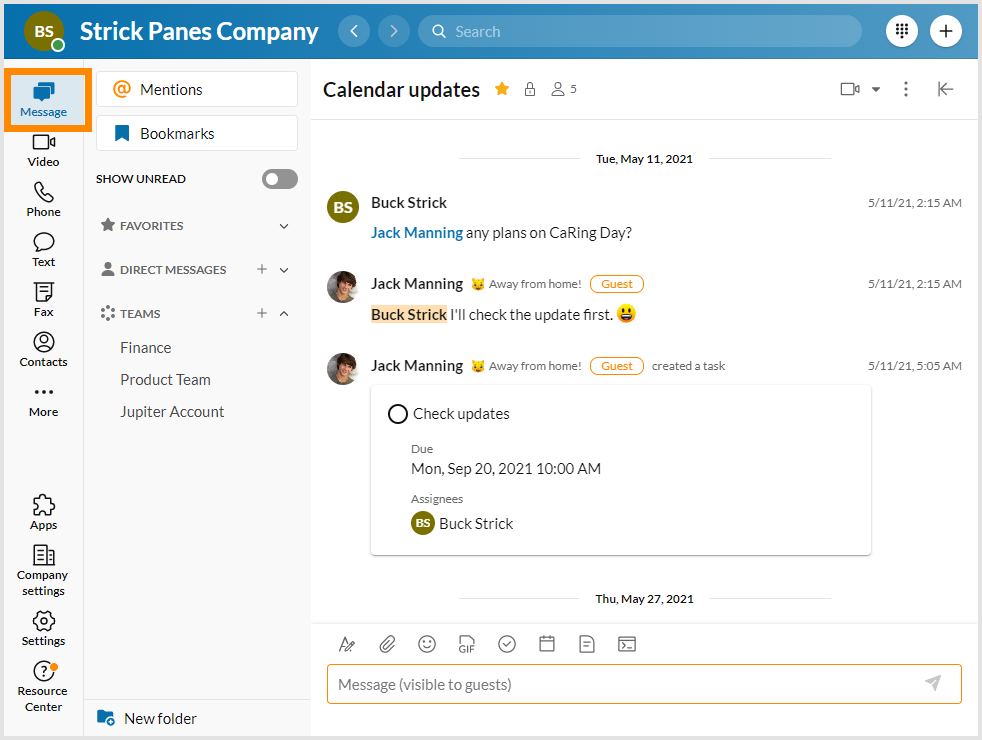Open the emoji picker
This screenshot has height=740, width=982.
[x=427, y=644]
